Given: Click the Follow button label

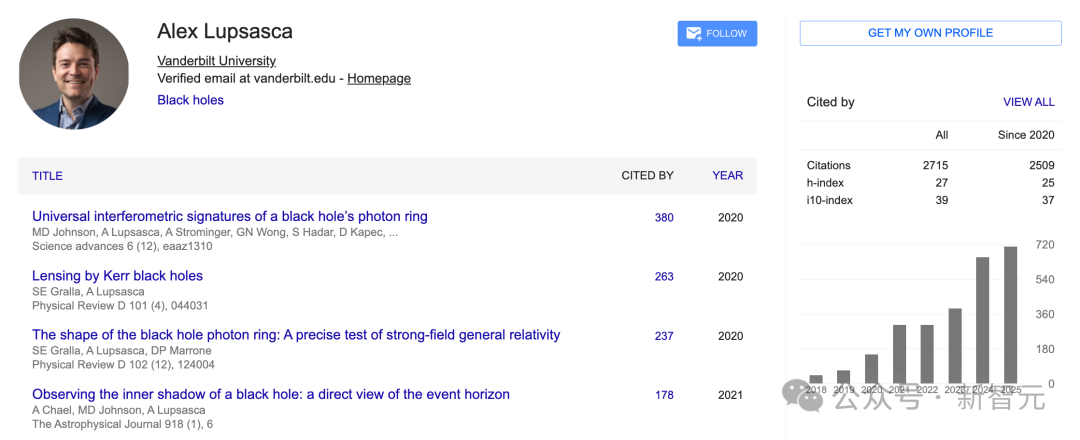Looking at the screenshot, I should (x=727, y=33).
